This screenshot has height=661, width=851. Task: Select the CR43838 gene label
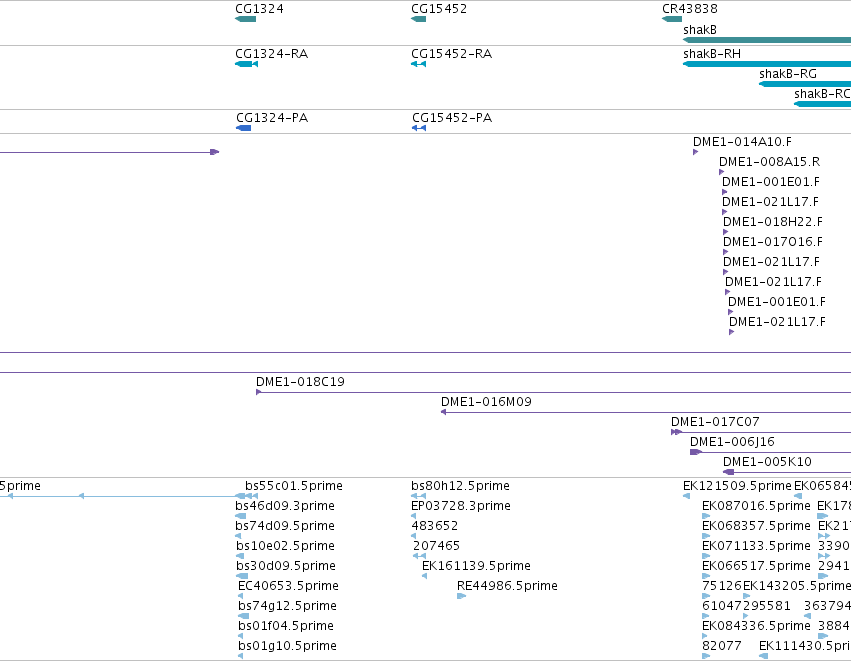click(x=690, y=9)
